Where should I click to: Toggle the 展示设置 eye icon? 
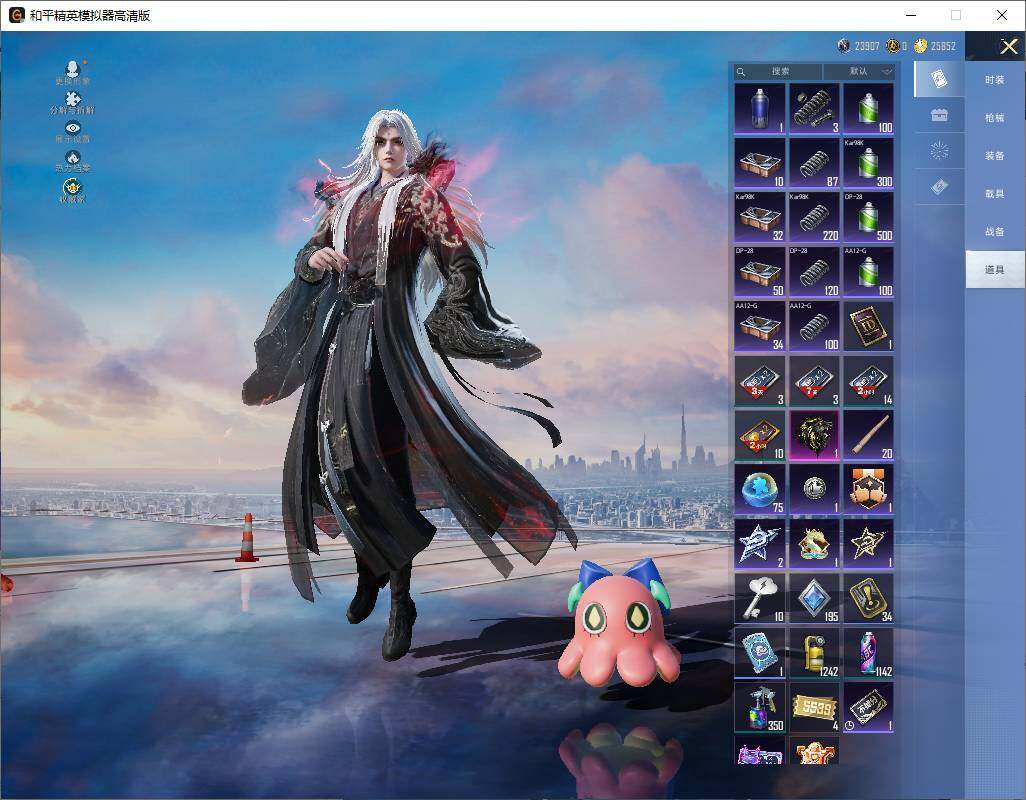click(x=72, y=132)
